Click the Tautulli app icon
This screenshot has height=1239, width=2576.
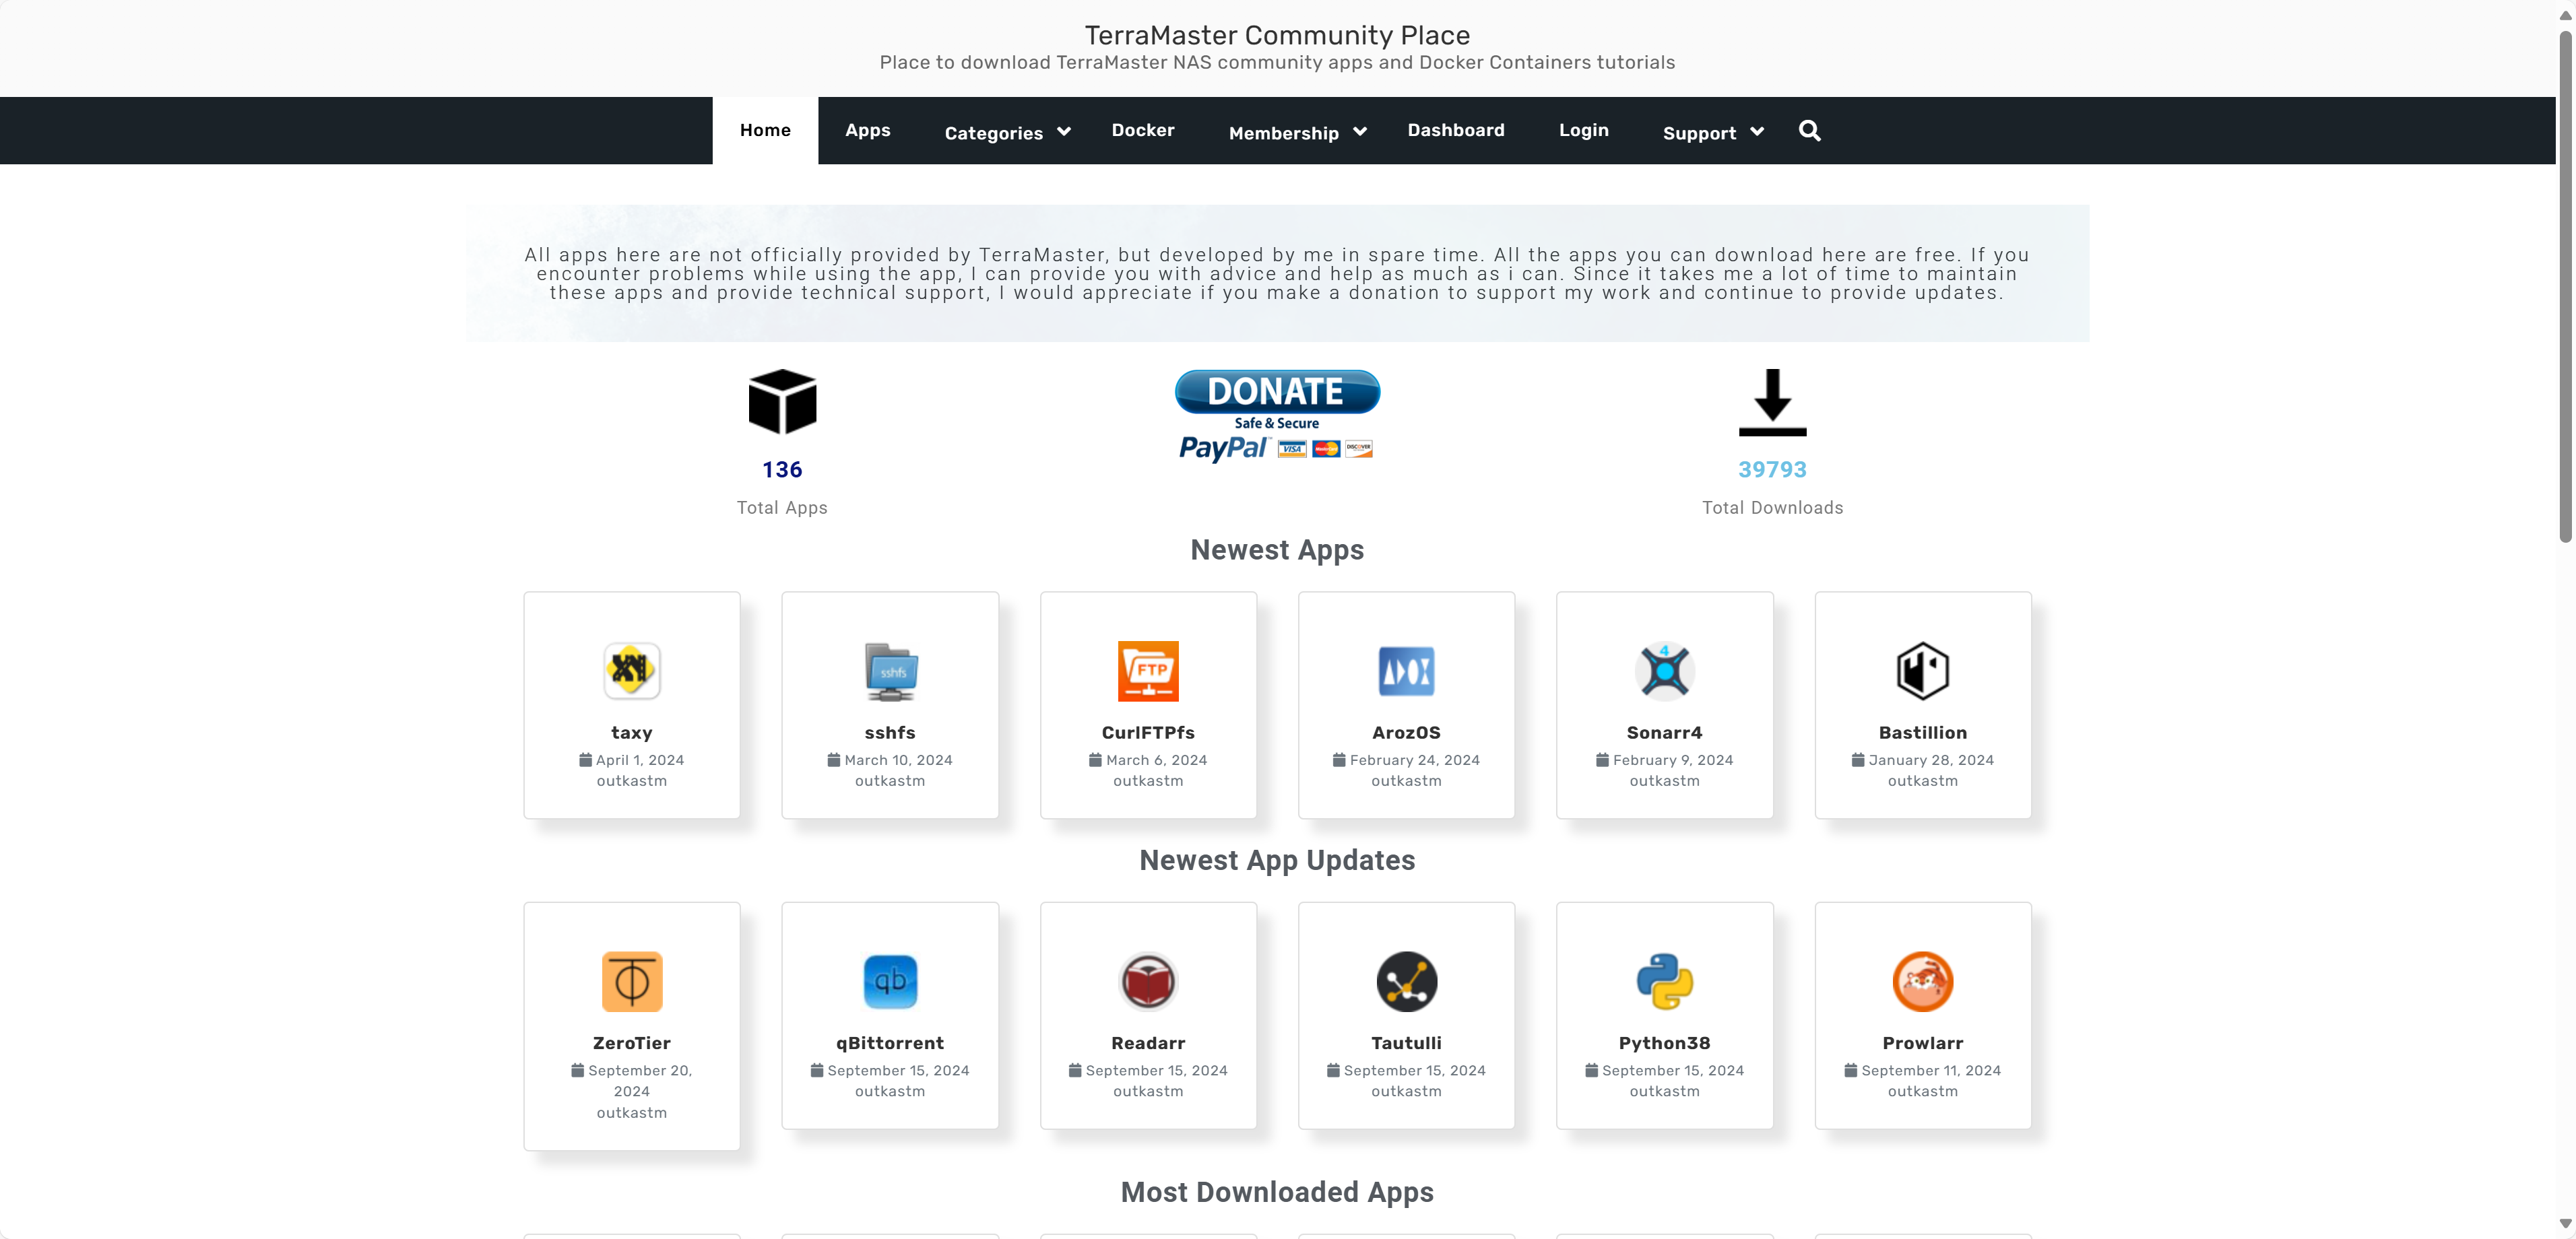coord(1406,981)
